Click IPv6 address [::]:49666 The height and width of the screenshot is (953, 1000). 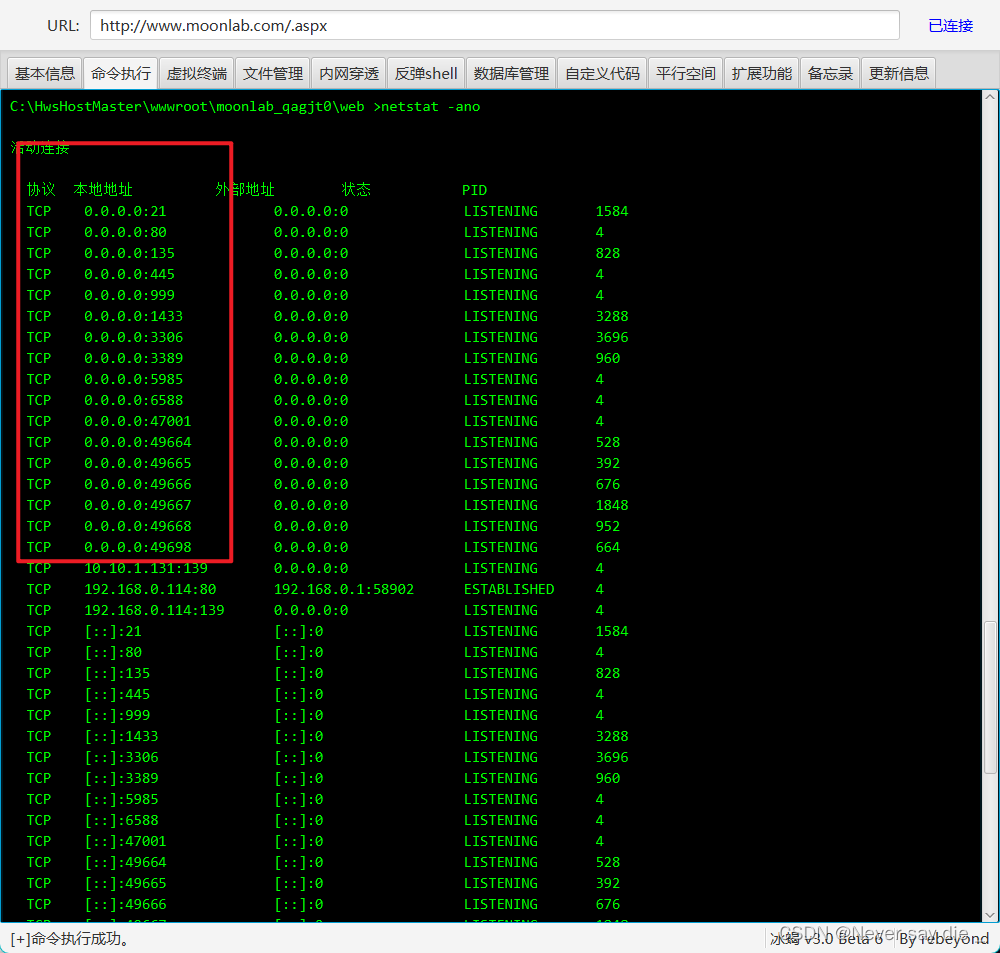pyautogui.click(x=125, y=905)
